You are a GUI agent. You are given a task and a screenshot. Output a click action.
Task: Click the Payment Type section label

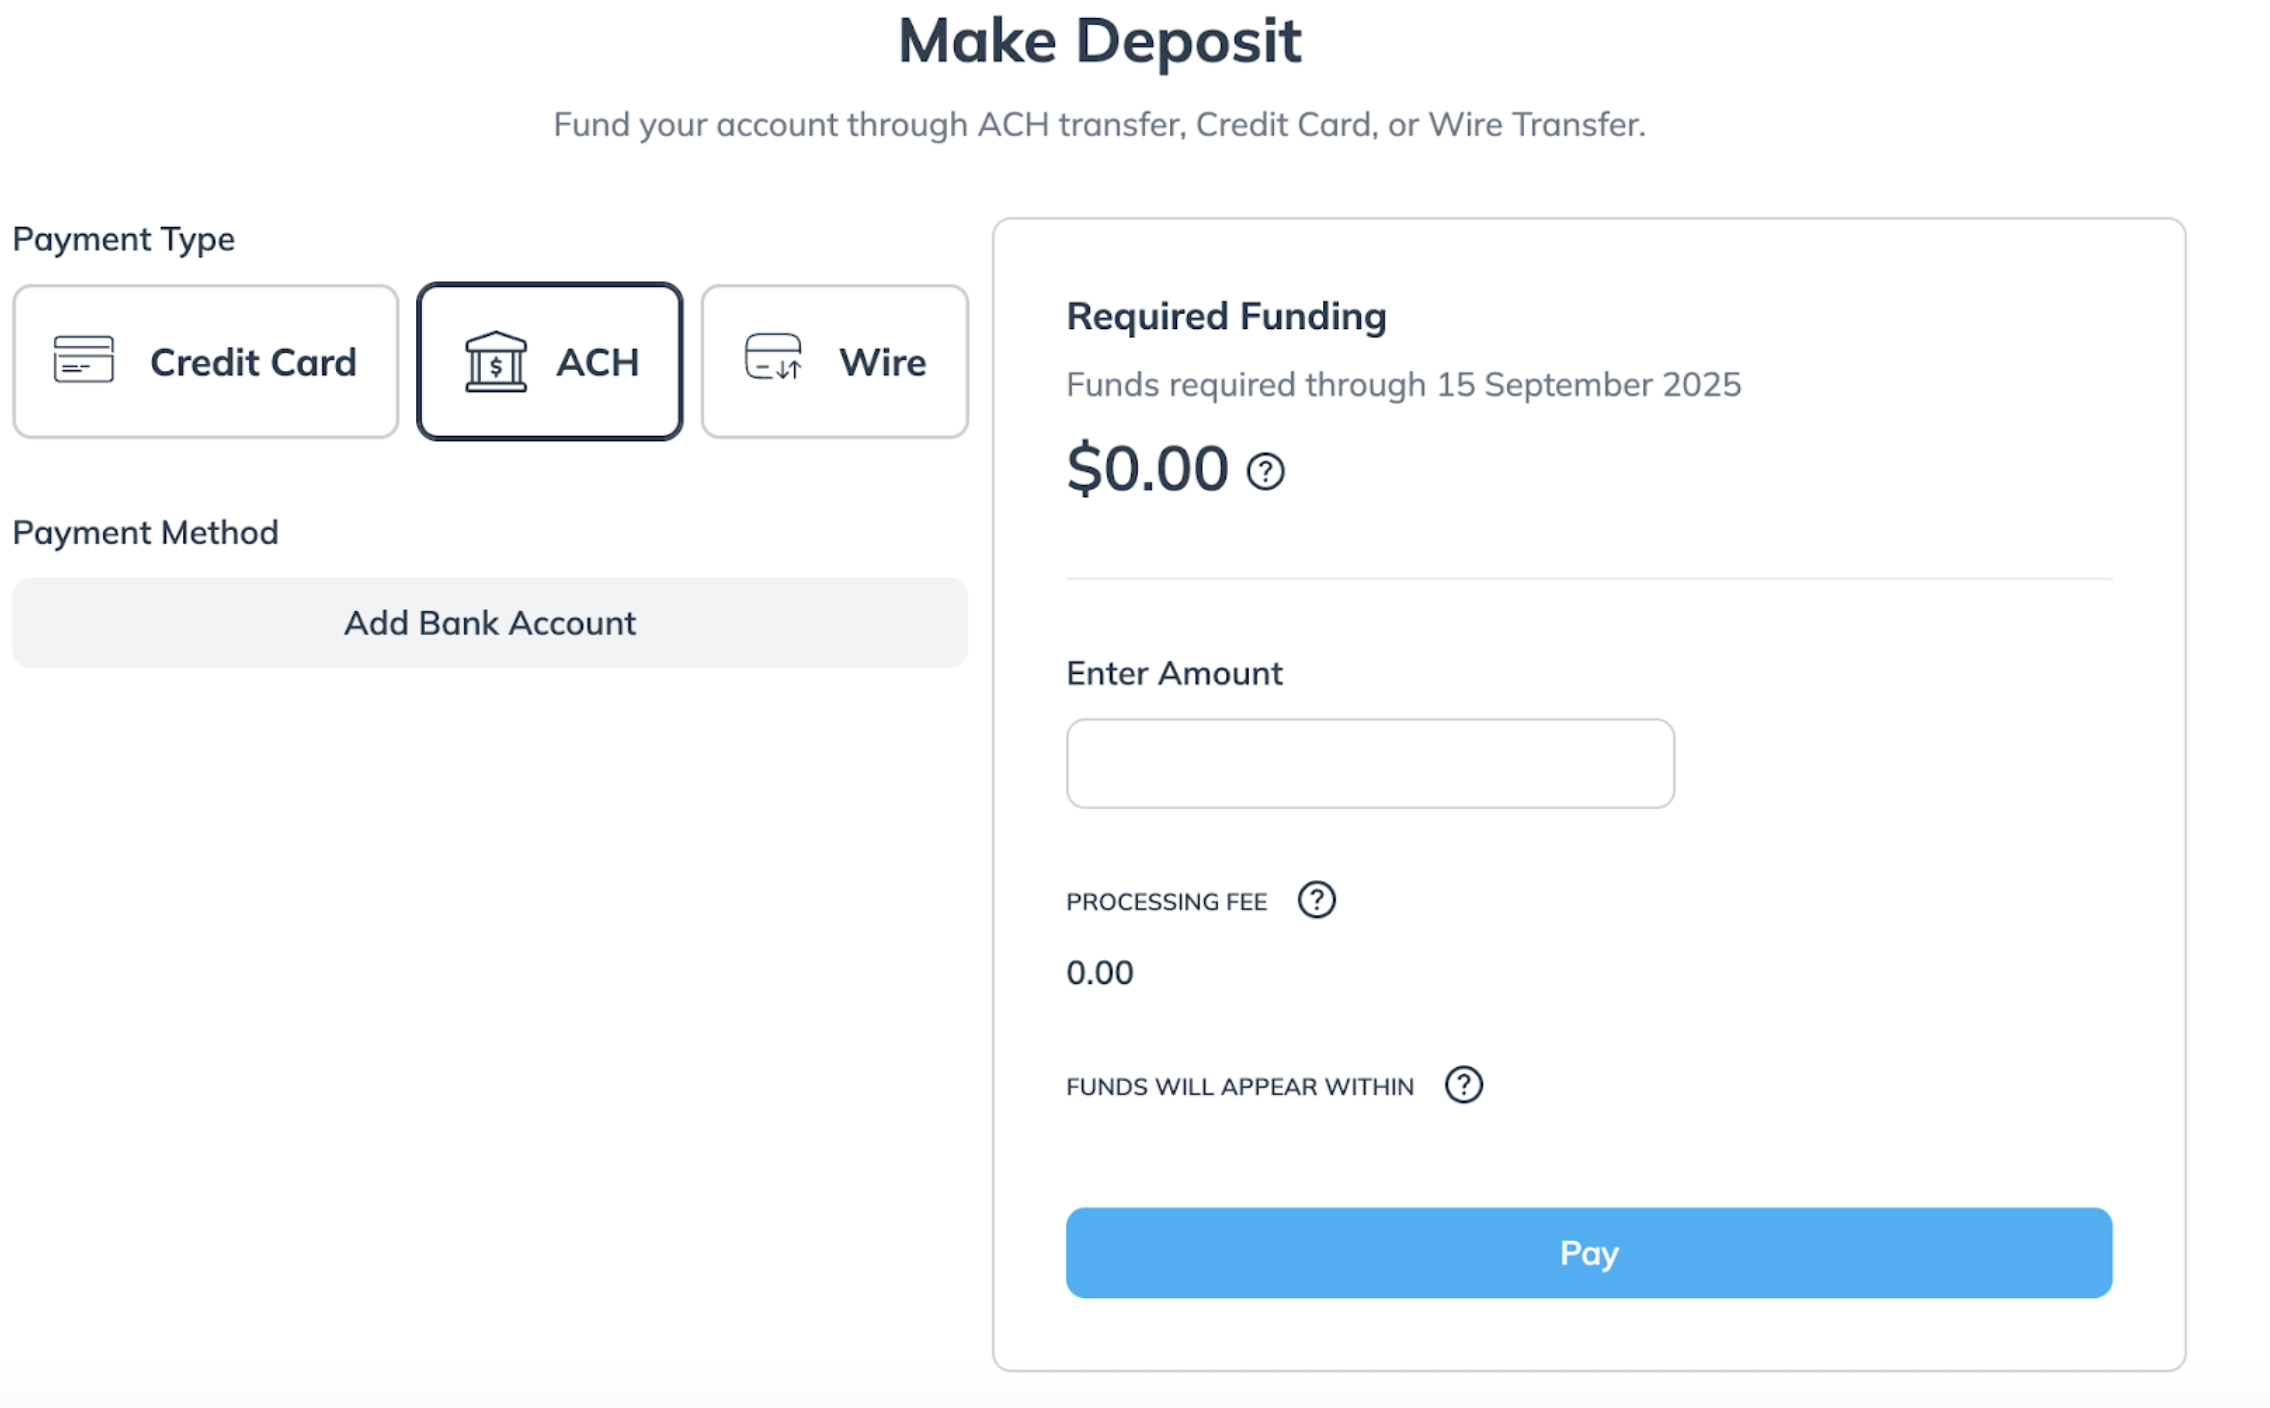tap(123, 239)
